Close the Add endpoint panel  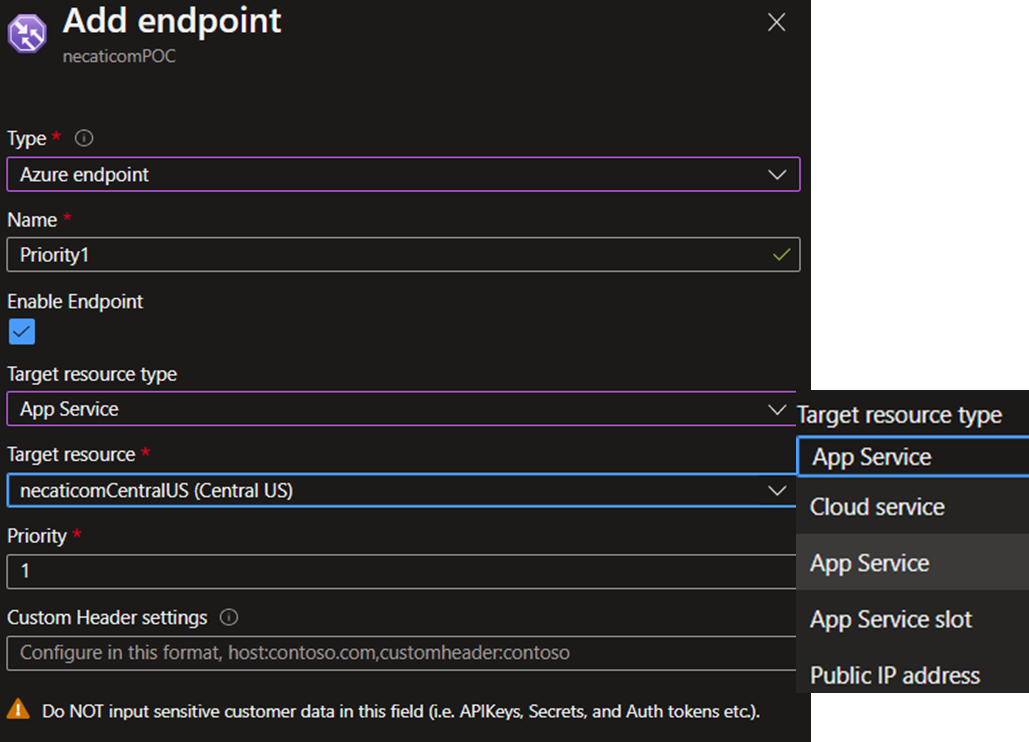776,22
